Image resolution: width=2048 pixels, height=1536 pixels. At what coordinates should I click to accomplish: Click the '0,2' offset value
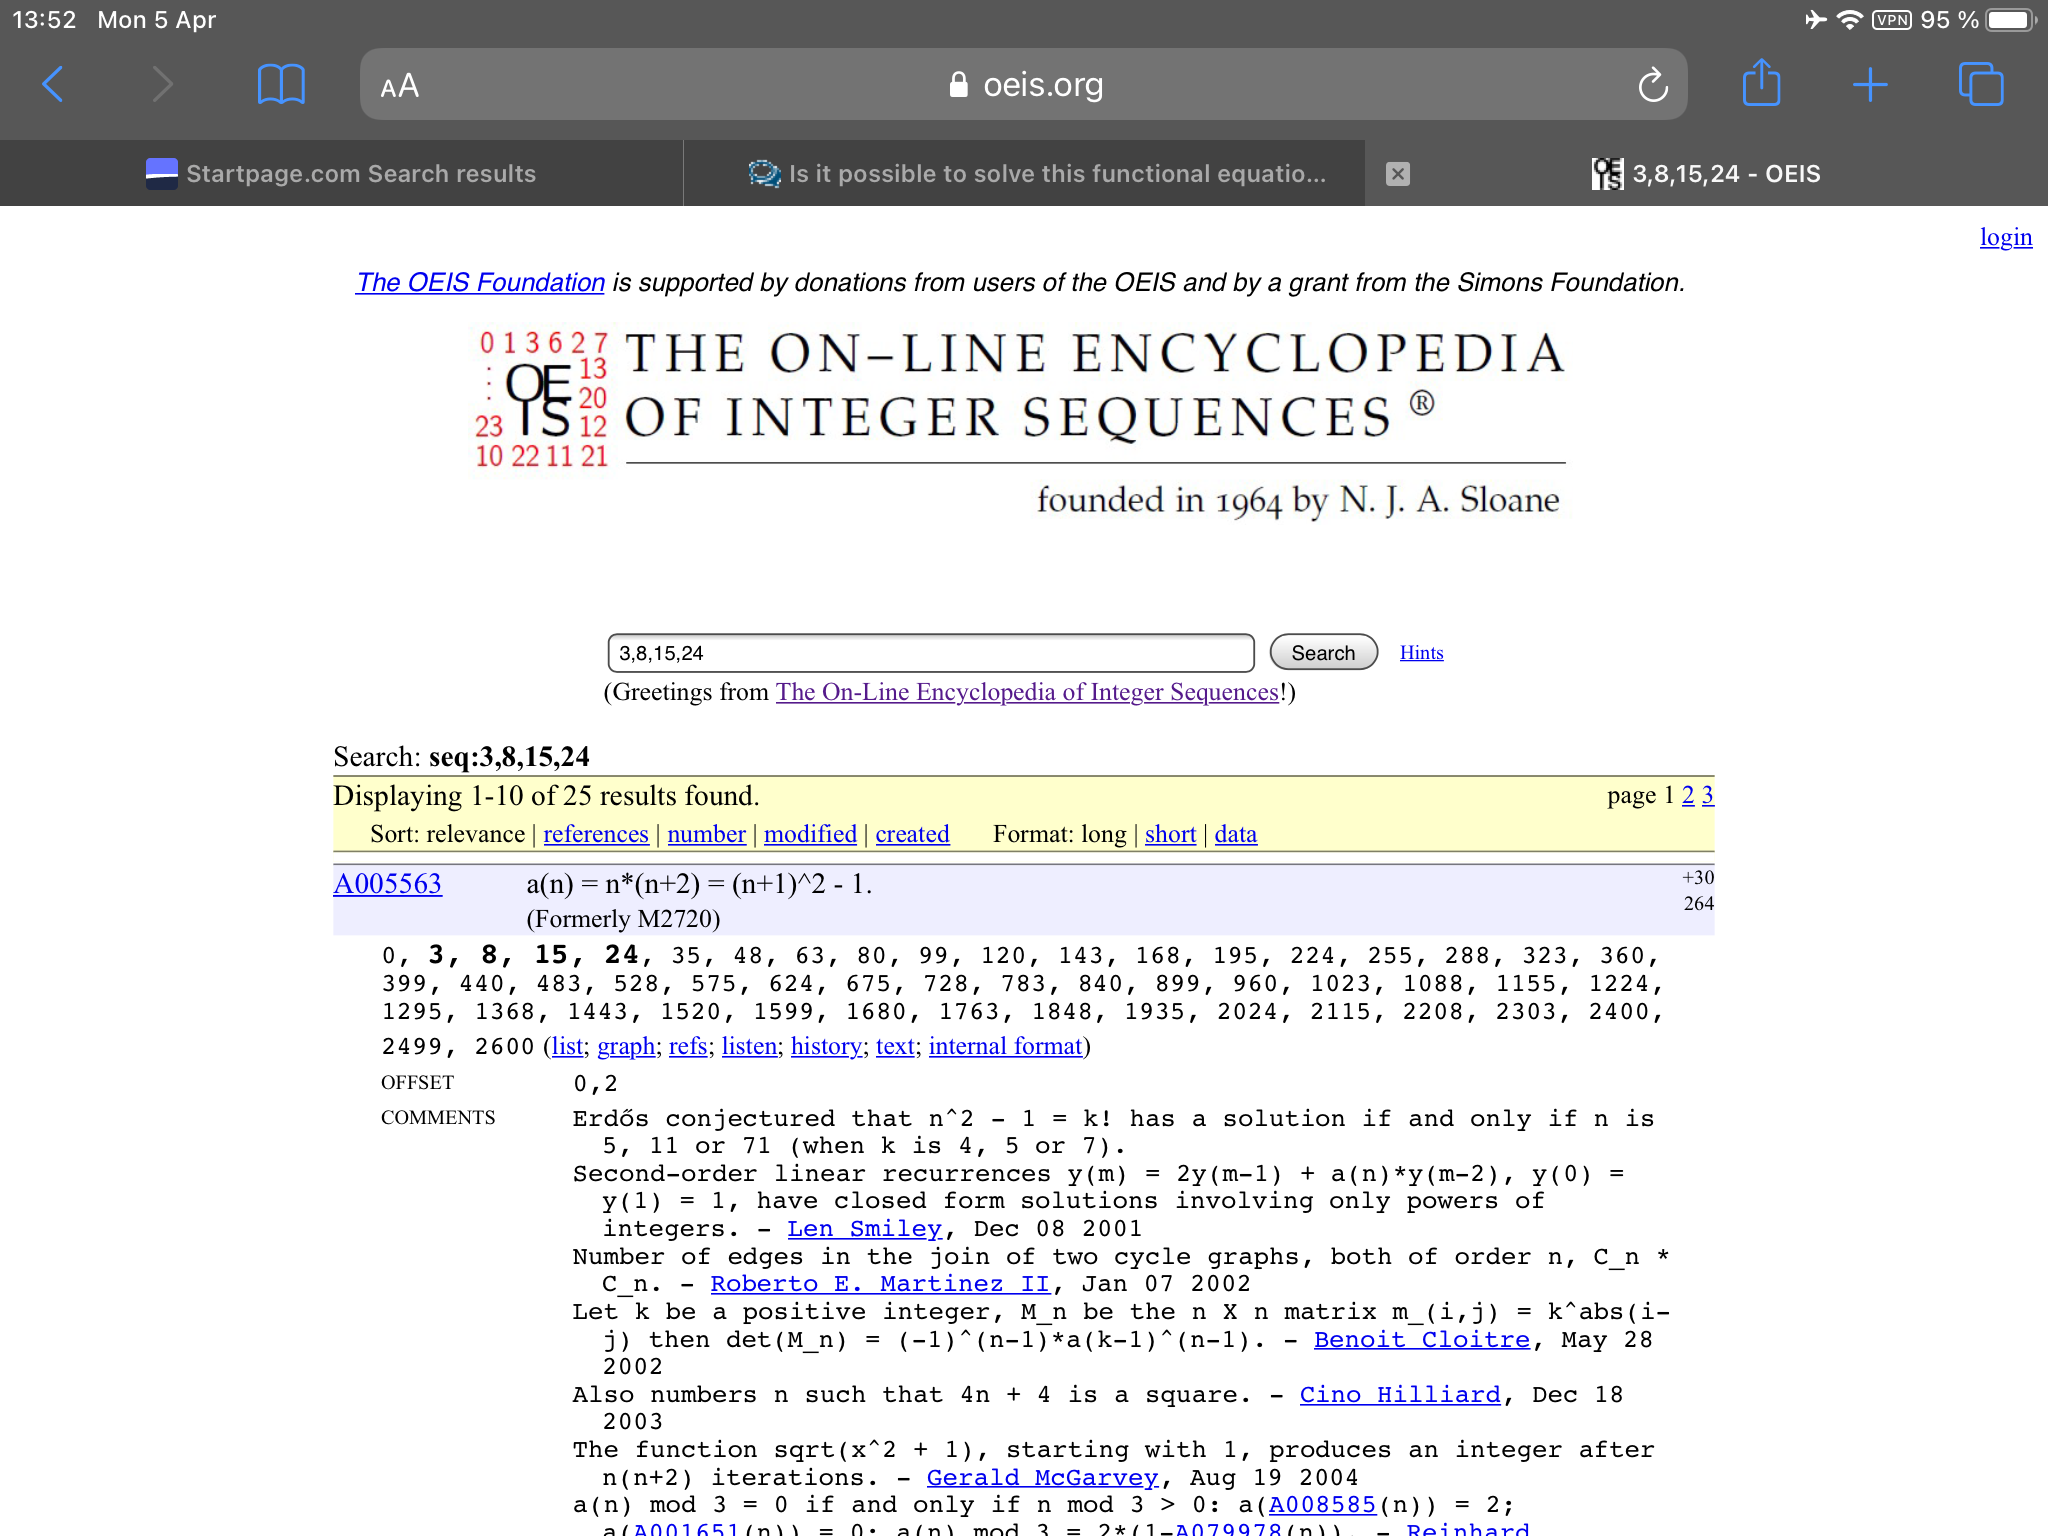[x=596, y=1084]
